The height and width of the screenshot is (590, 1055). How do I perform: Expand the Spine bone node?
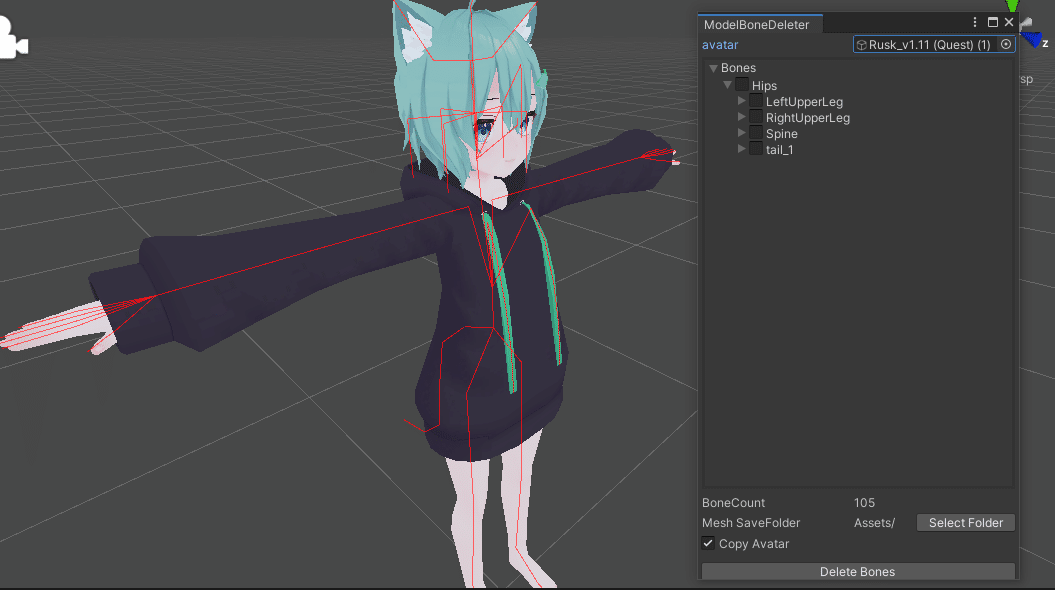pyautogui.click(x=741, y=133)
